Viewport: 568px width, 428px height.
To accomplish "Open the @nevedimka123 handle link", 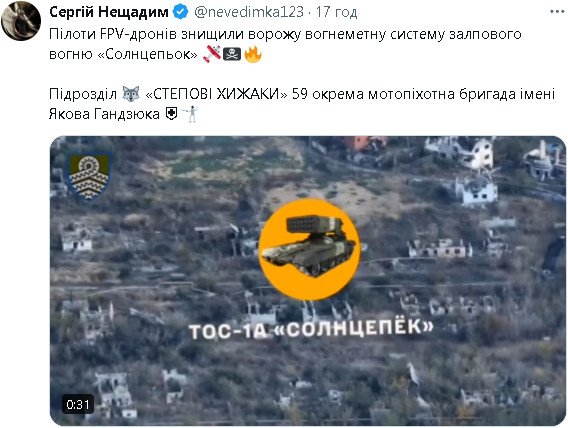I will pyautogui.click(x=249, y=12).
